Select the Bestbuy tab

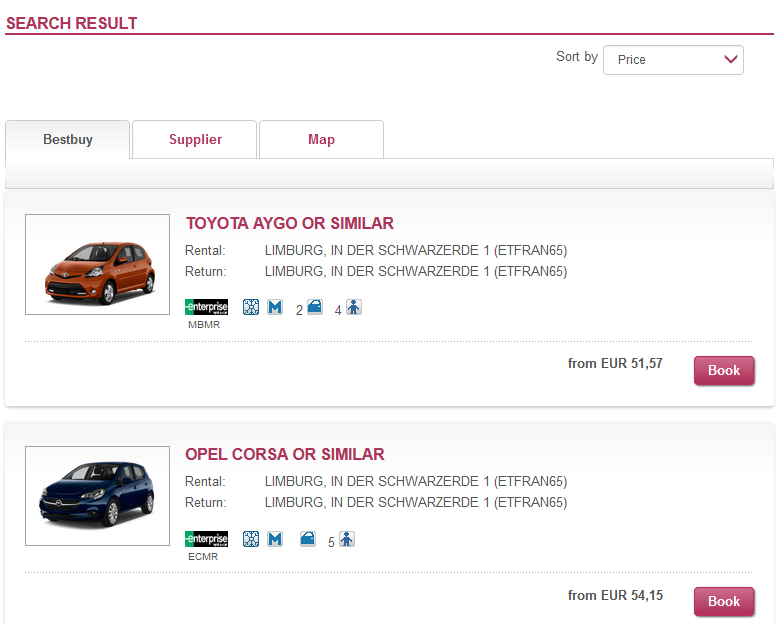click(68, 140)
